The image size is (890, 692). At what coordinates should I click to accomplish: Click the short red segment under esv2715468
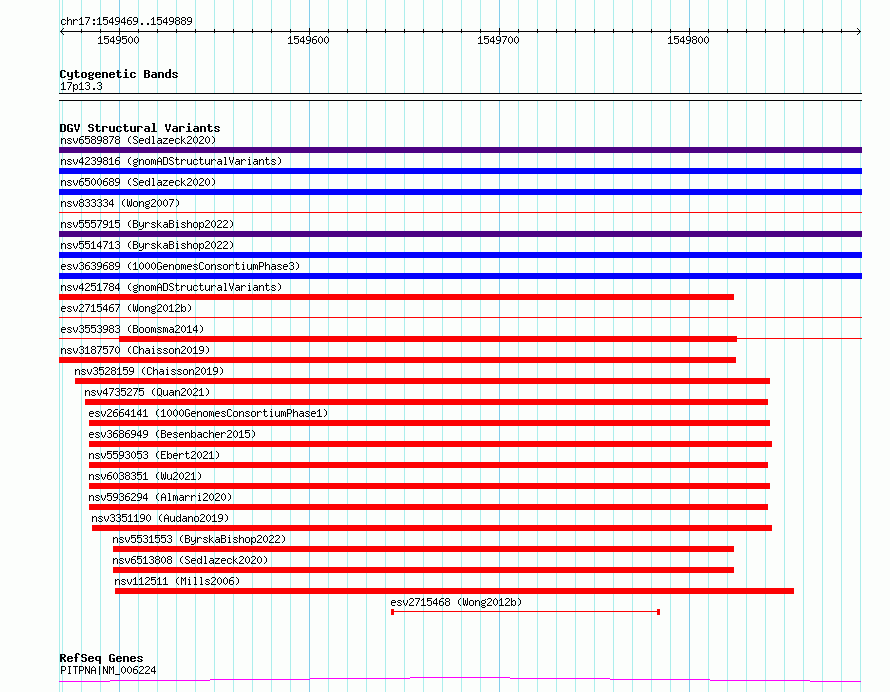[525, 612]
